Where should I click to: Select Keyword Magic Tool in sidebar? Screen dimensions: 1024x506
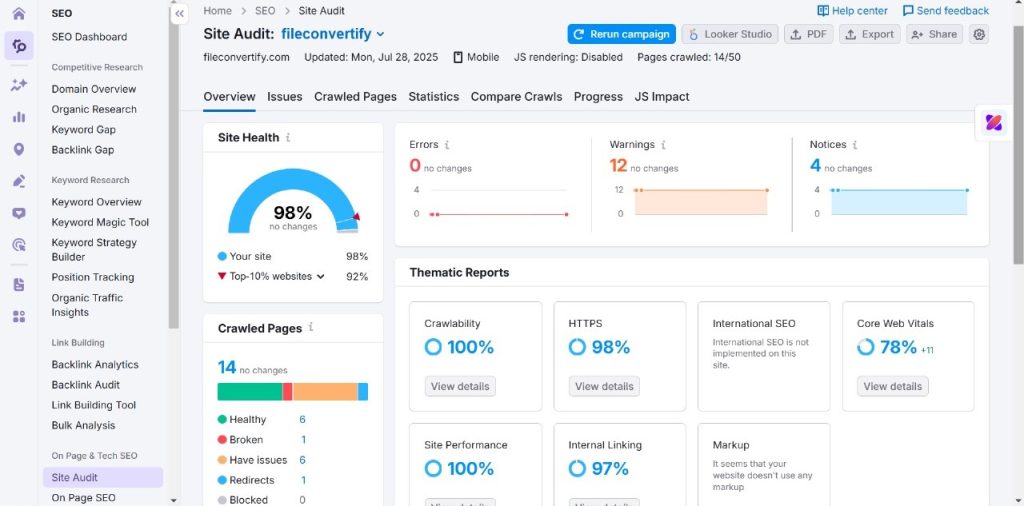[x=100, y=222]
